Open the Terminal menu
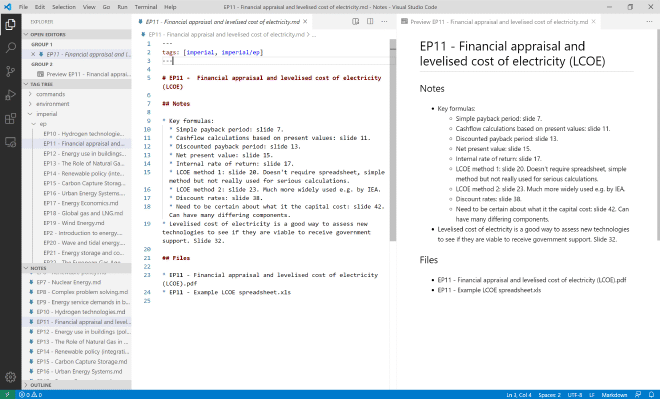This screenshot has width=660, height=399. 146,7
